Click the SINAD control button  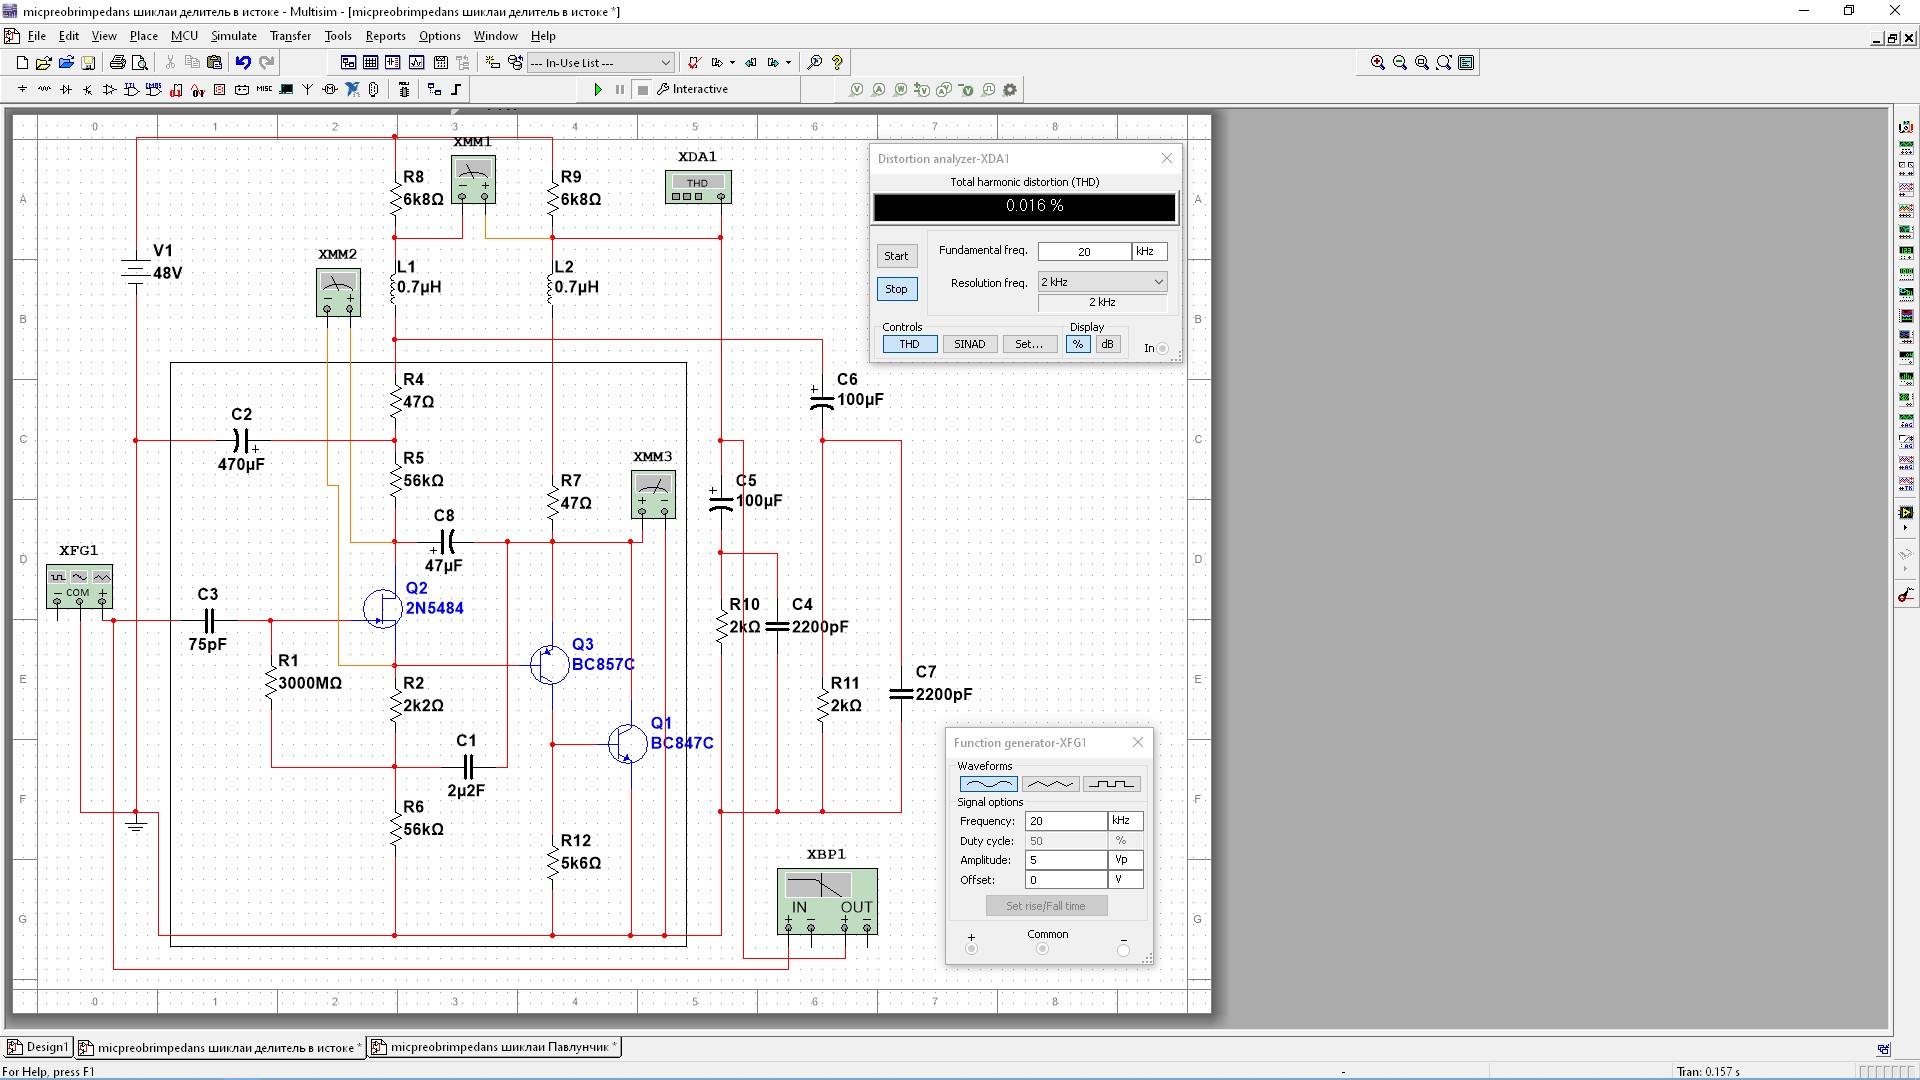click(x=969, y=344)
